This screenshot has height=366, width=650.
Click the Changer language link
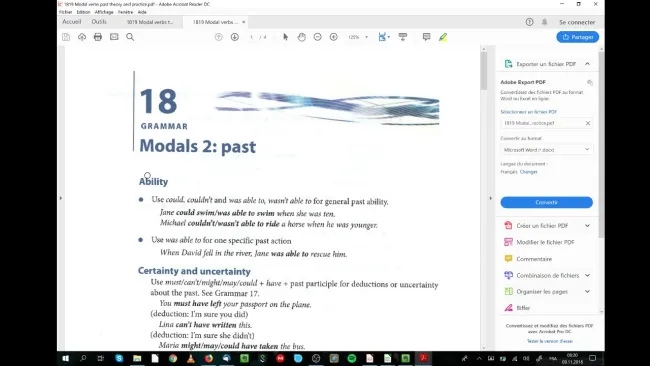[x=529, y=172]
